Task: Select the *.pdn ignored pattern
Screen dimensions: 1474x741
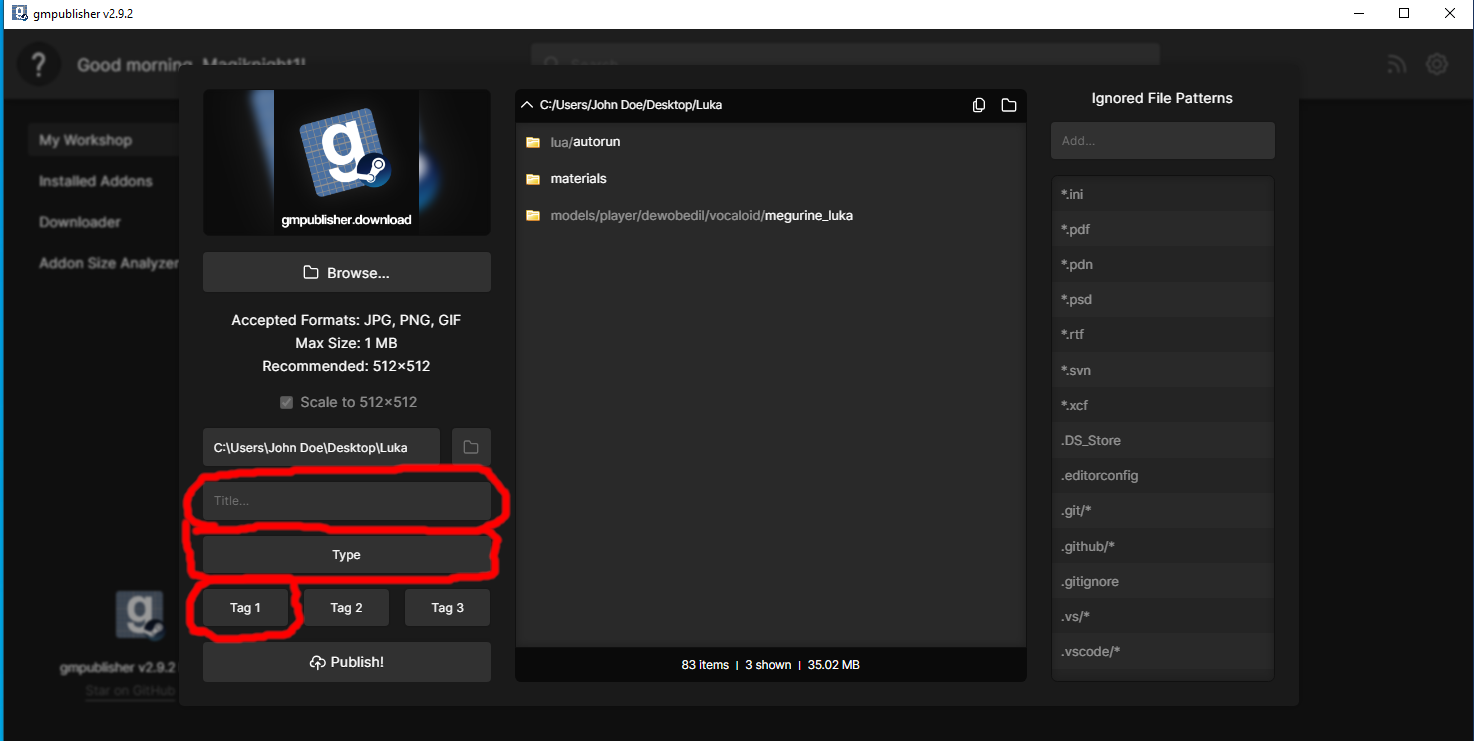Action: pyautogui.click(x=1163, y=264)
